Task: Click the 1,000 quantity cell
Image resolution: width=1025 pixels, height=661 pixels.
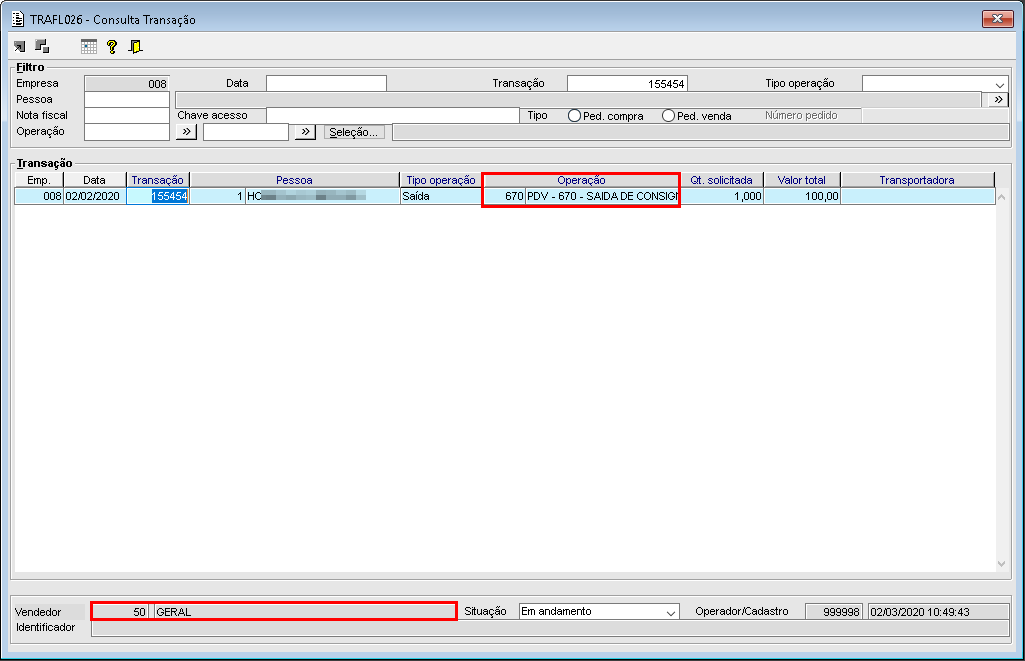Action: (x=722, y=196)
